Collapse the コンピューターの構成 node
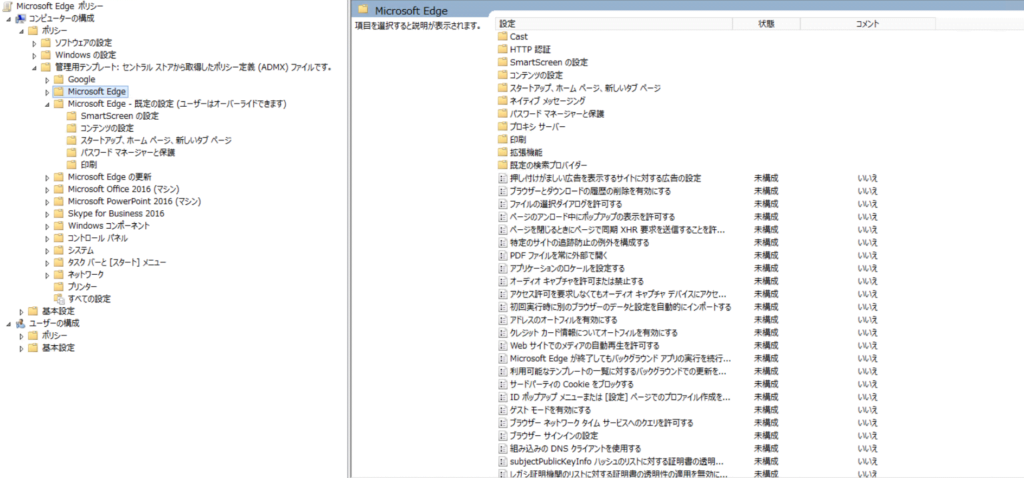Viewport: 1024px width, 478px height. (8, 18)
